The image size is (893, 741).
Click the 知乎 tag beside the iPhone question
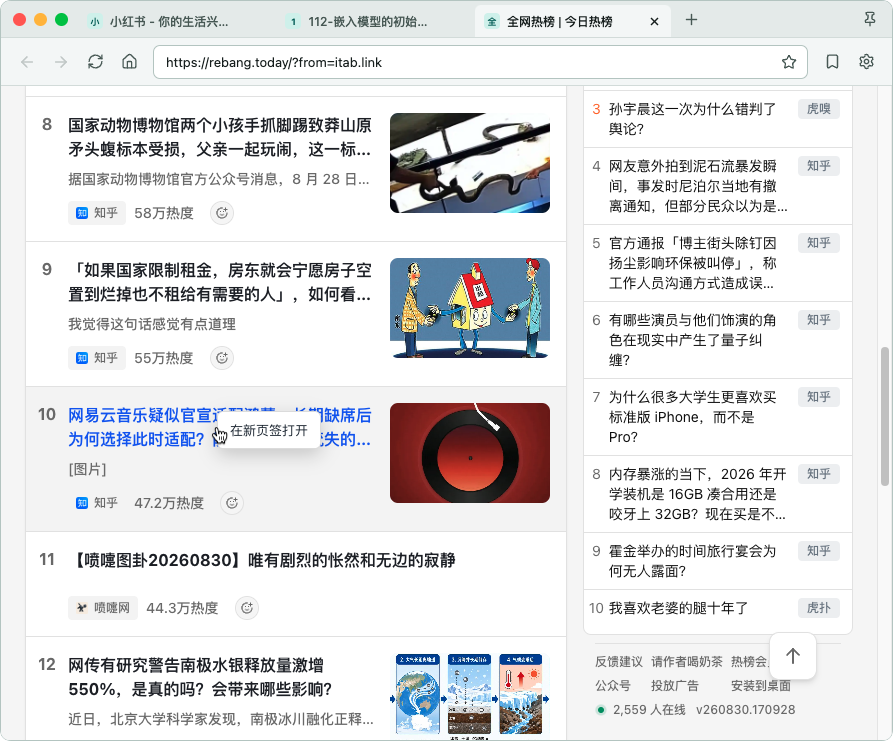click(x=819, y=397)
